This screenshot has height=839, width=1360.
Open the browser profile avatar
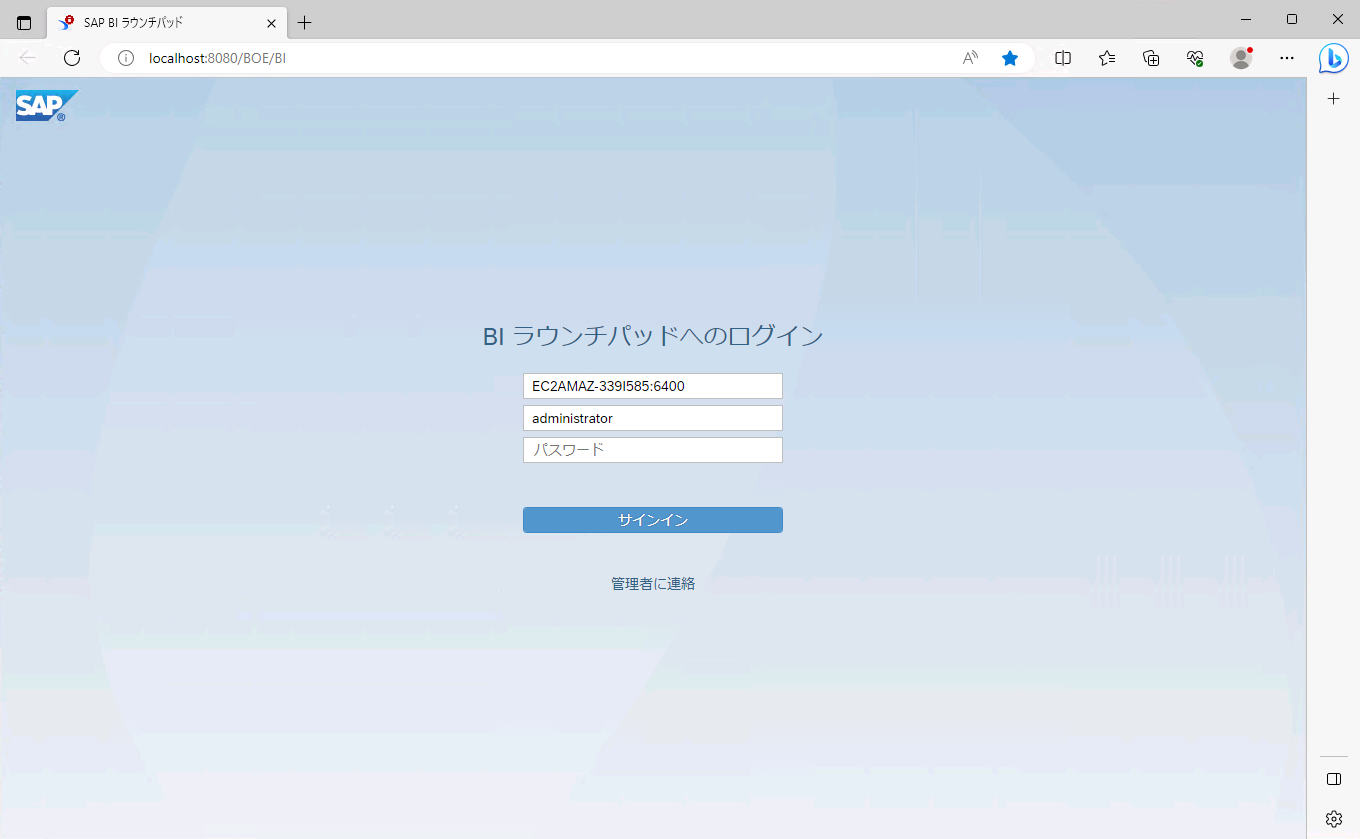pos(1241,58)
